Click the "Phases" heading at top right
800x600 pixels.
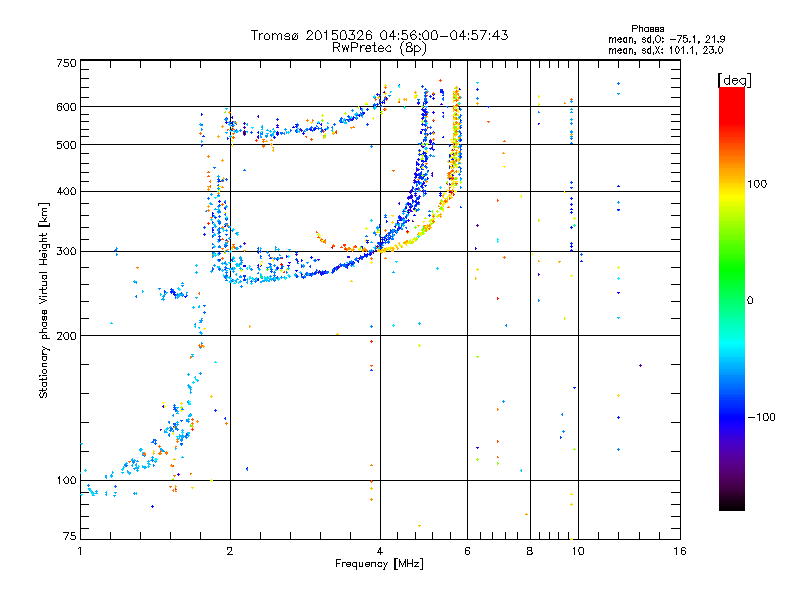(x=647, y=29)
